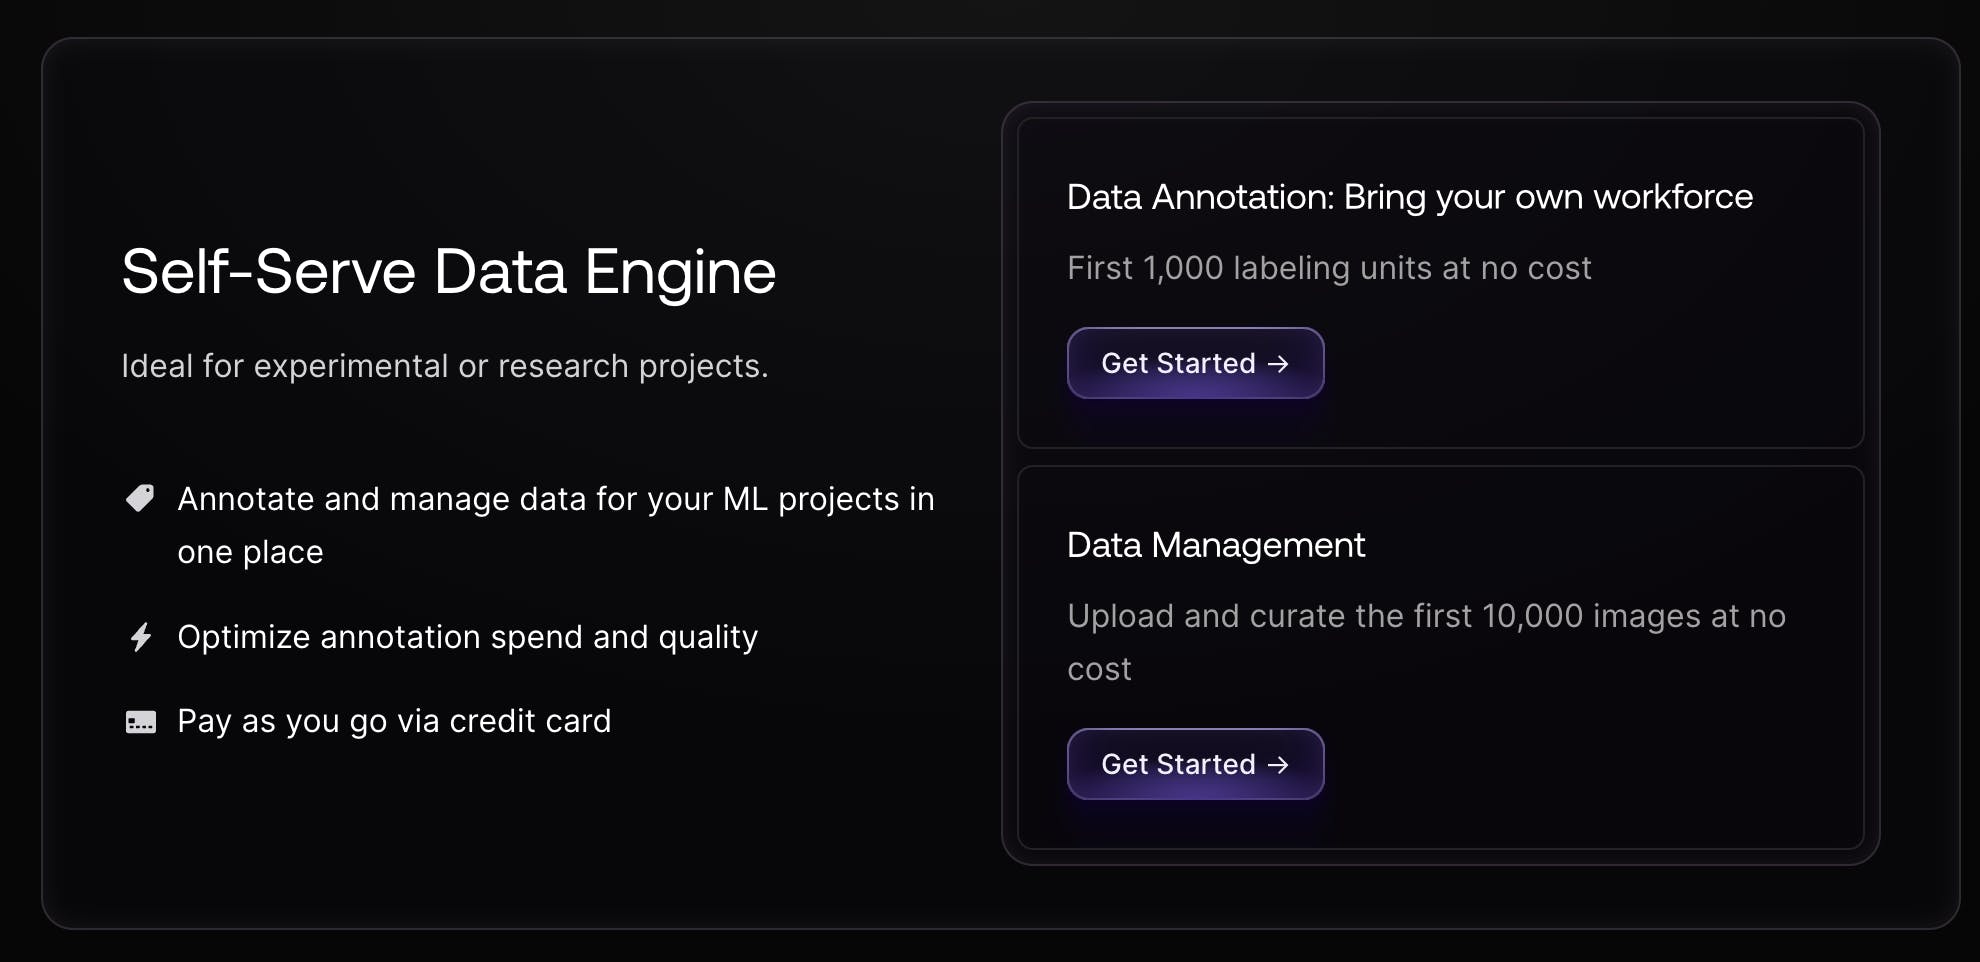Click the tag icon beside Annotate and manage

pos(140,498)
